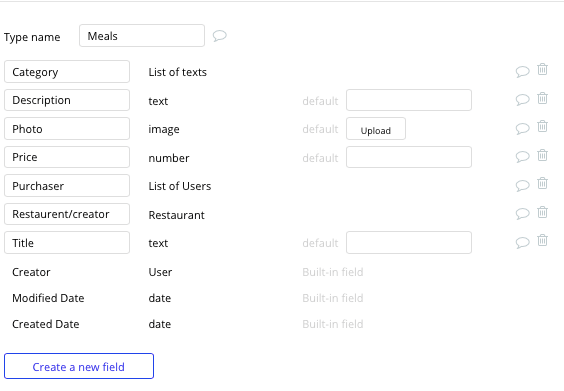This screenshot has height=391, width=564.
Task: Click the Photo field name box
Action: click(x=67, y=129)
